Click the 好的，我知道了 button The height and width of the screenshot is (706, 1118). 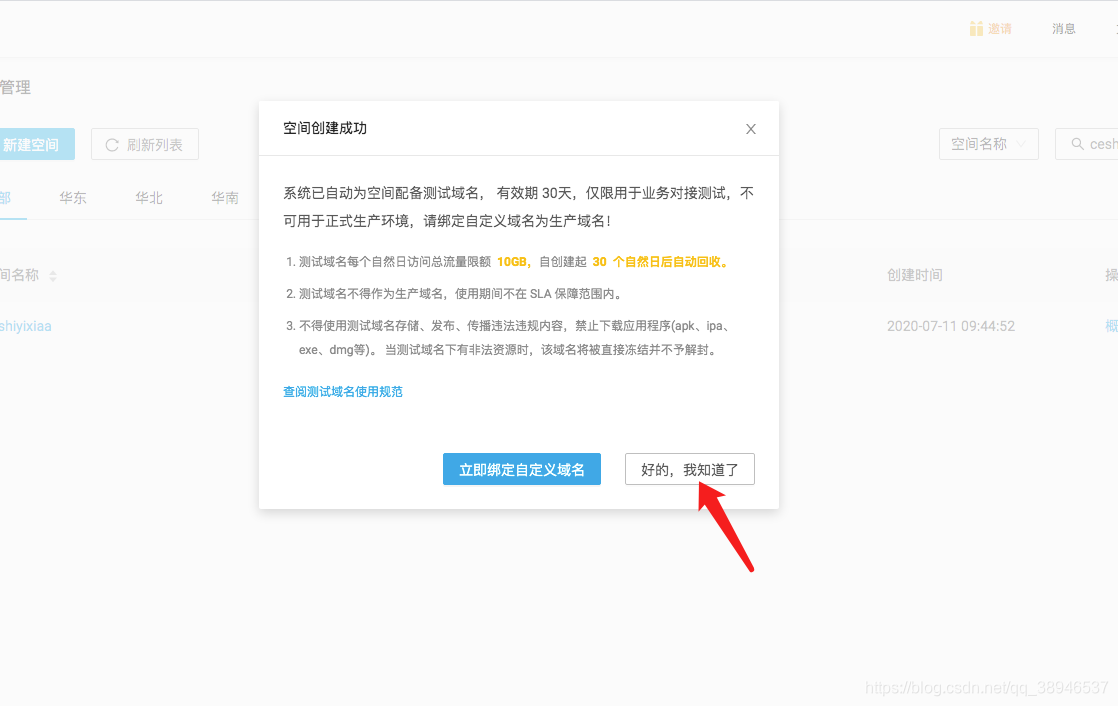tap(689, 469)
